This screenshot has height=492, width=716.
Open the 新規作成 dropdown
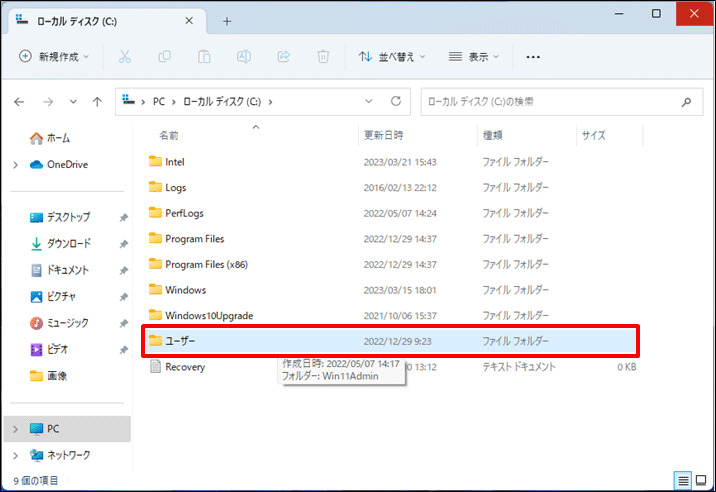coord(54,57)
